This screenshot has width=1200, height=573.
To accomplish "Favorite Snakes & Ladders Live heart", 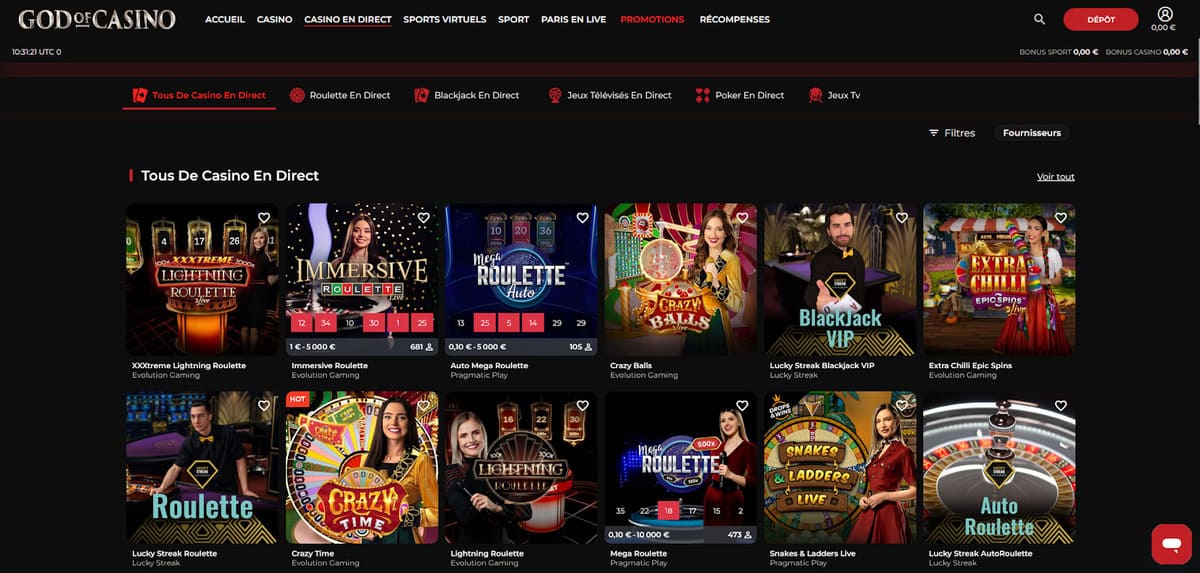I will (x=901, y=405).
